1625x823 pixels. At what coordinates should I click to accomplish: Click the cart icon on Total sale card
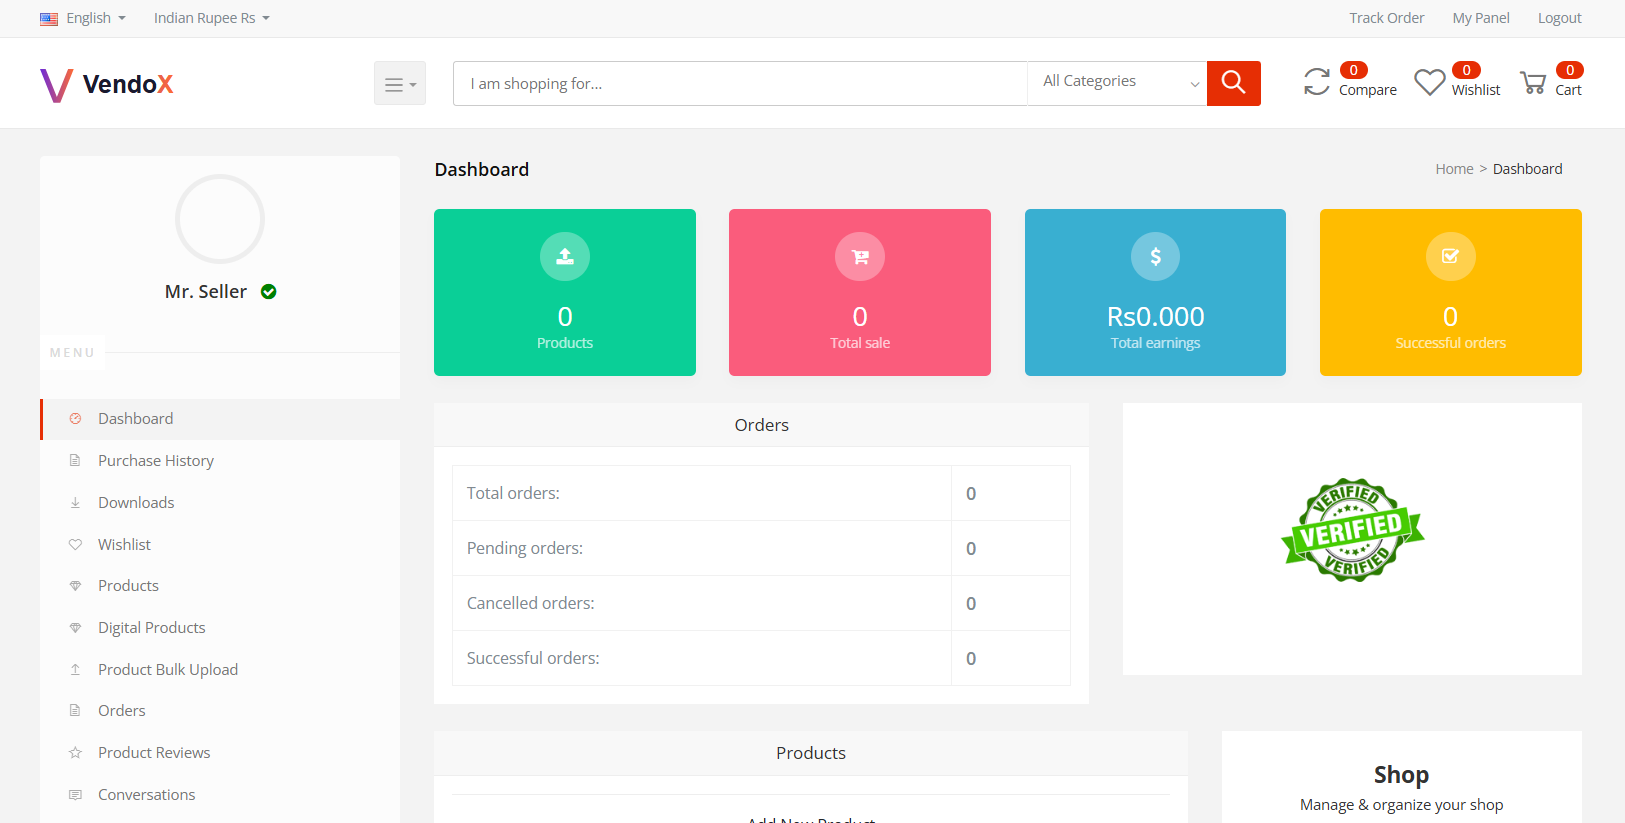click(x=860, y=257)
